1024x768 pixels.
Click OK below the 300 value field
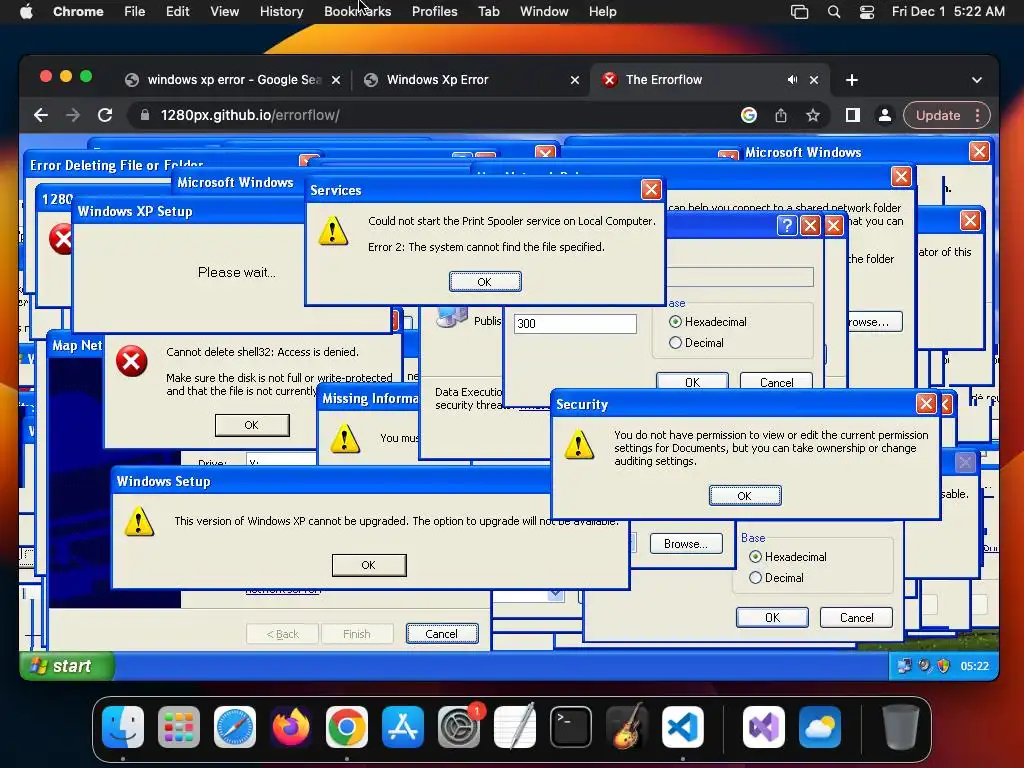[692, 382]
